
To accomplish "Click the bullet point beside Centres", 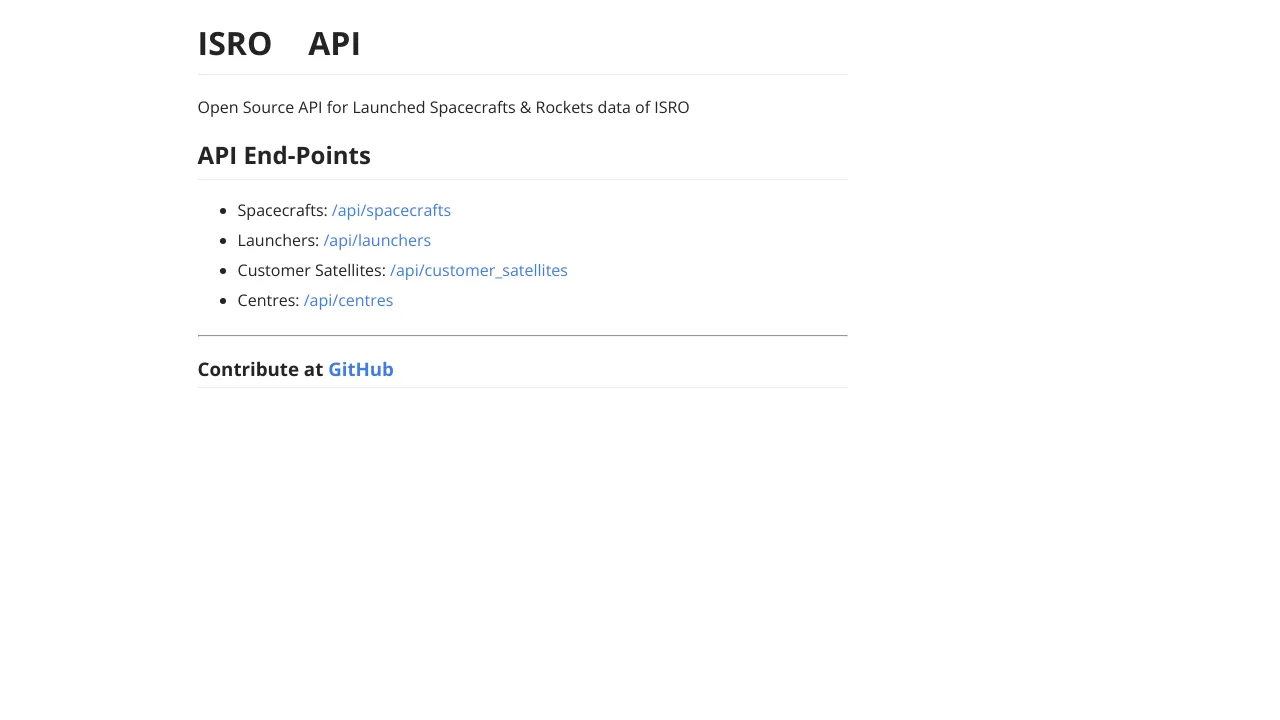I will (223, 301).
